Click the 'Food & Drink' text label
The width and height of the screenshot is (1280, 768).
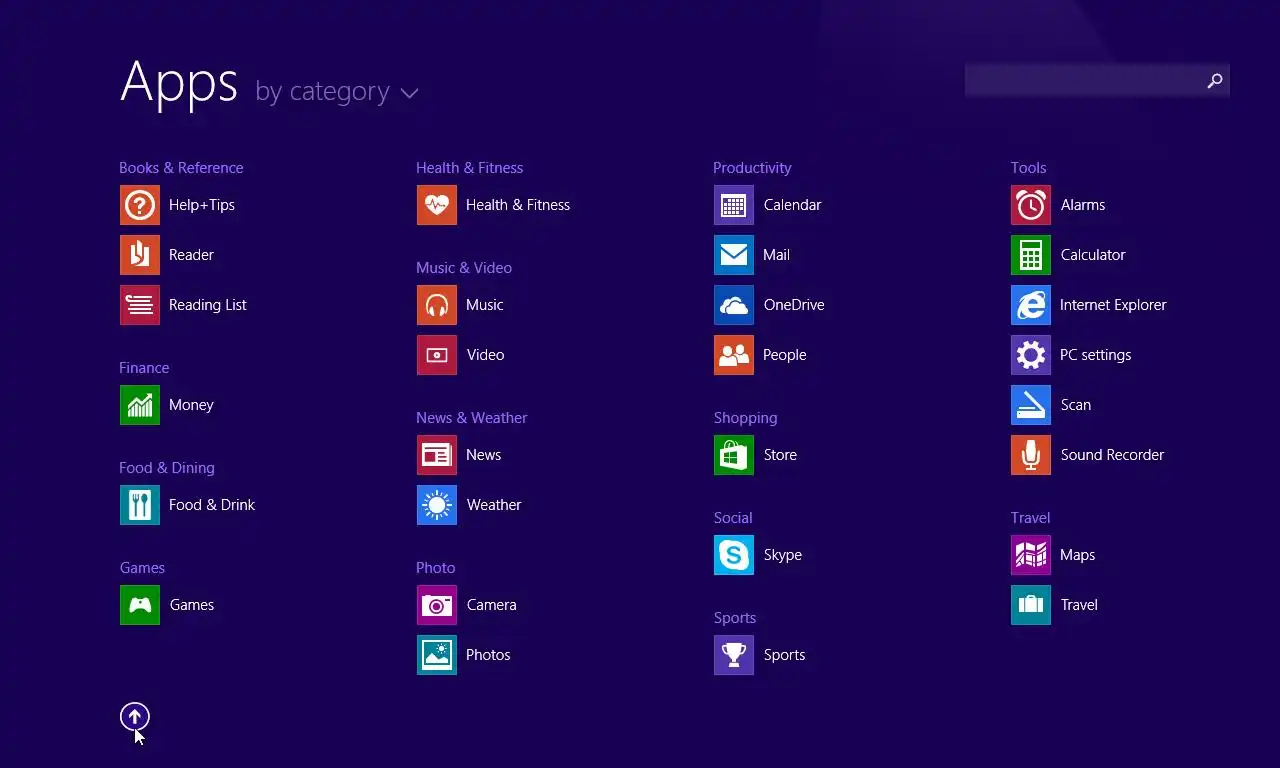click(x=212, y=505)
